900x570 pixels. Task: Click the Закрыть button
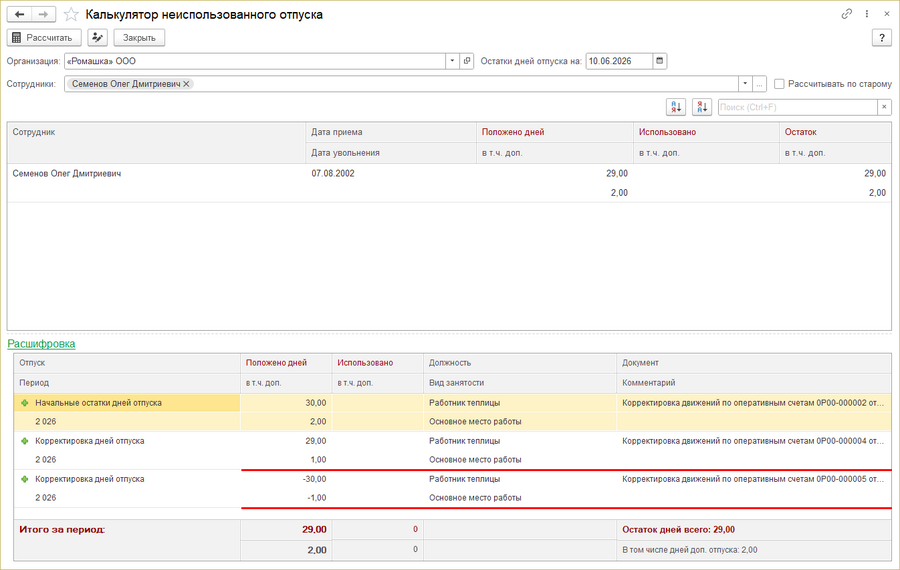tap(139, 38)
